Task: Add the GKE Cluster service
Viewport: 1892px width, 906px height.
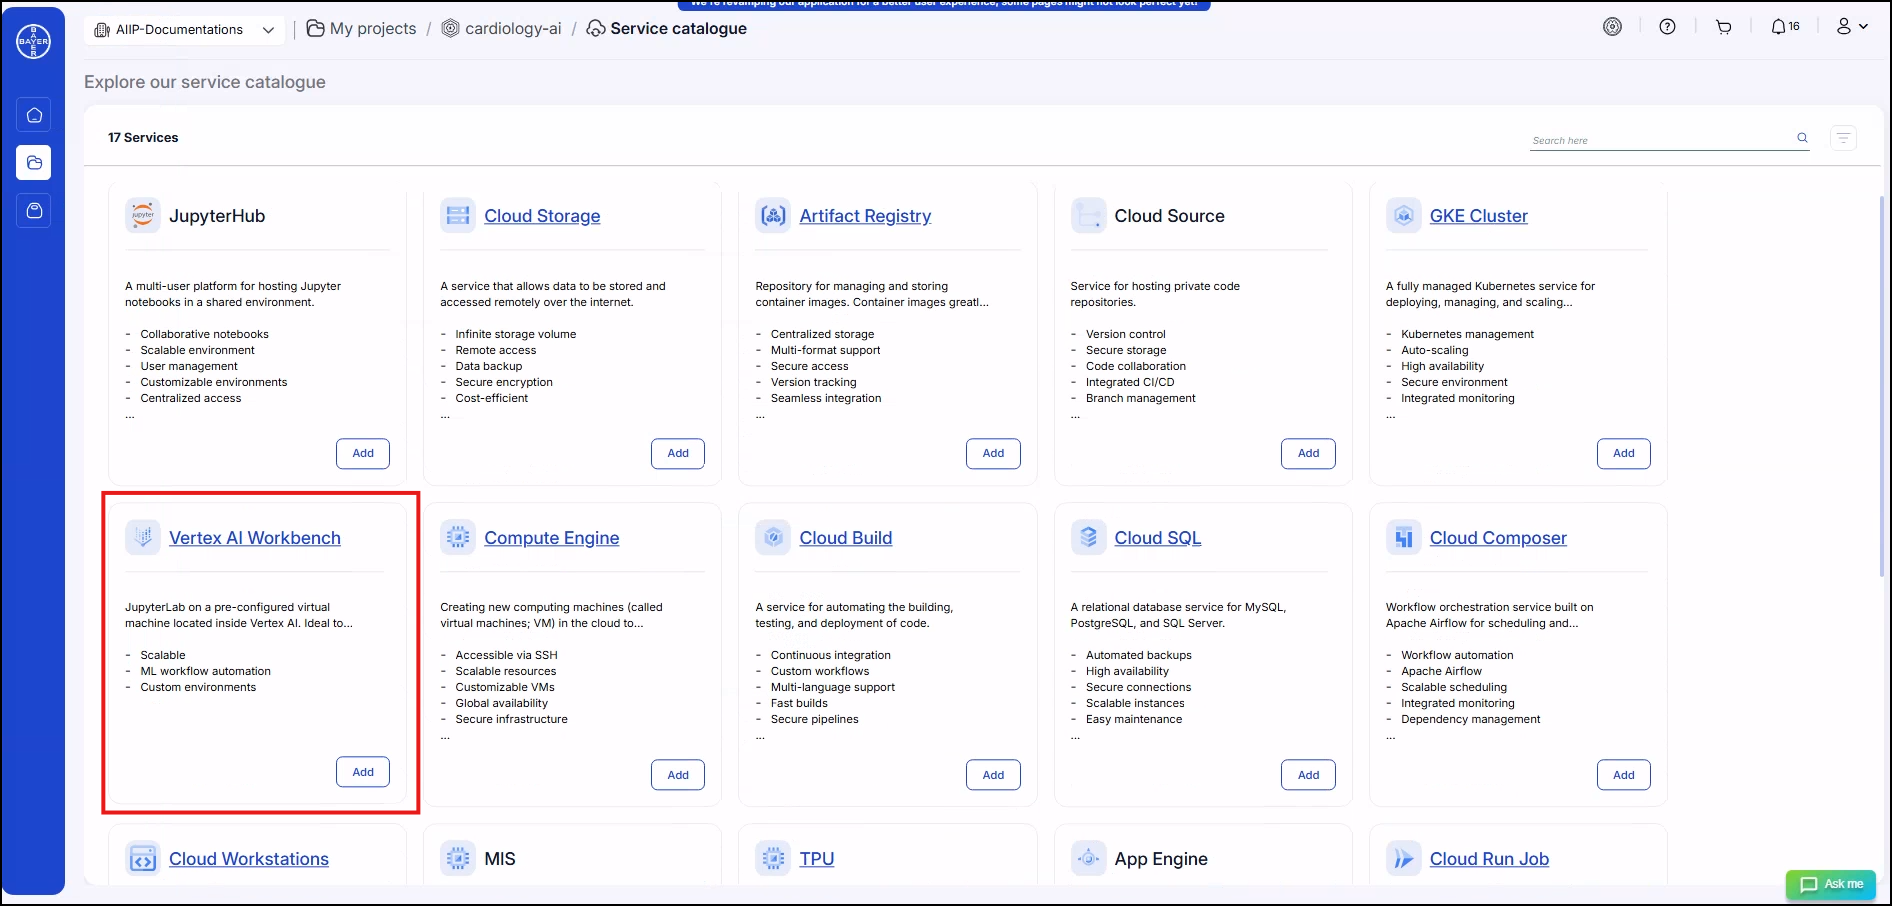Action: click(1624, 453)
